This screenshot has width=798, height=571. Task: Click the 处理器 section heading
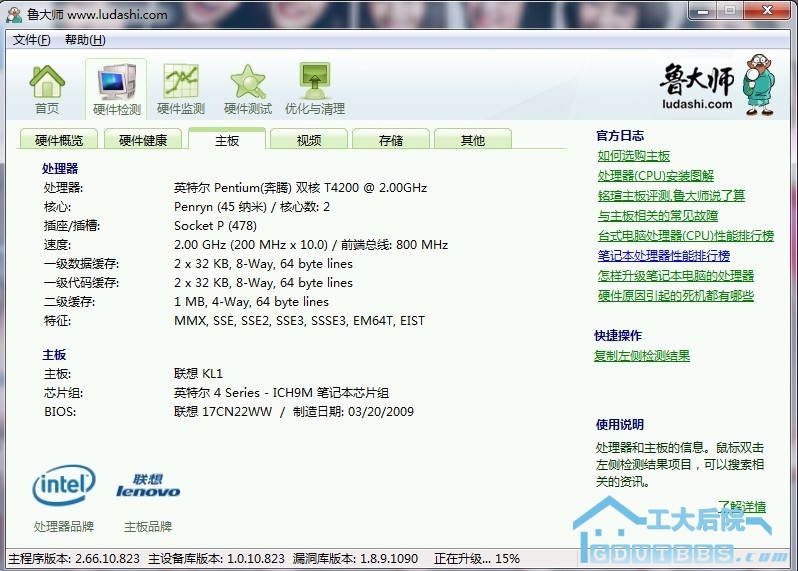tap(60, 168)
